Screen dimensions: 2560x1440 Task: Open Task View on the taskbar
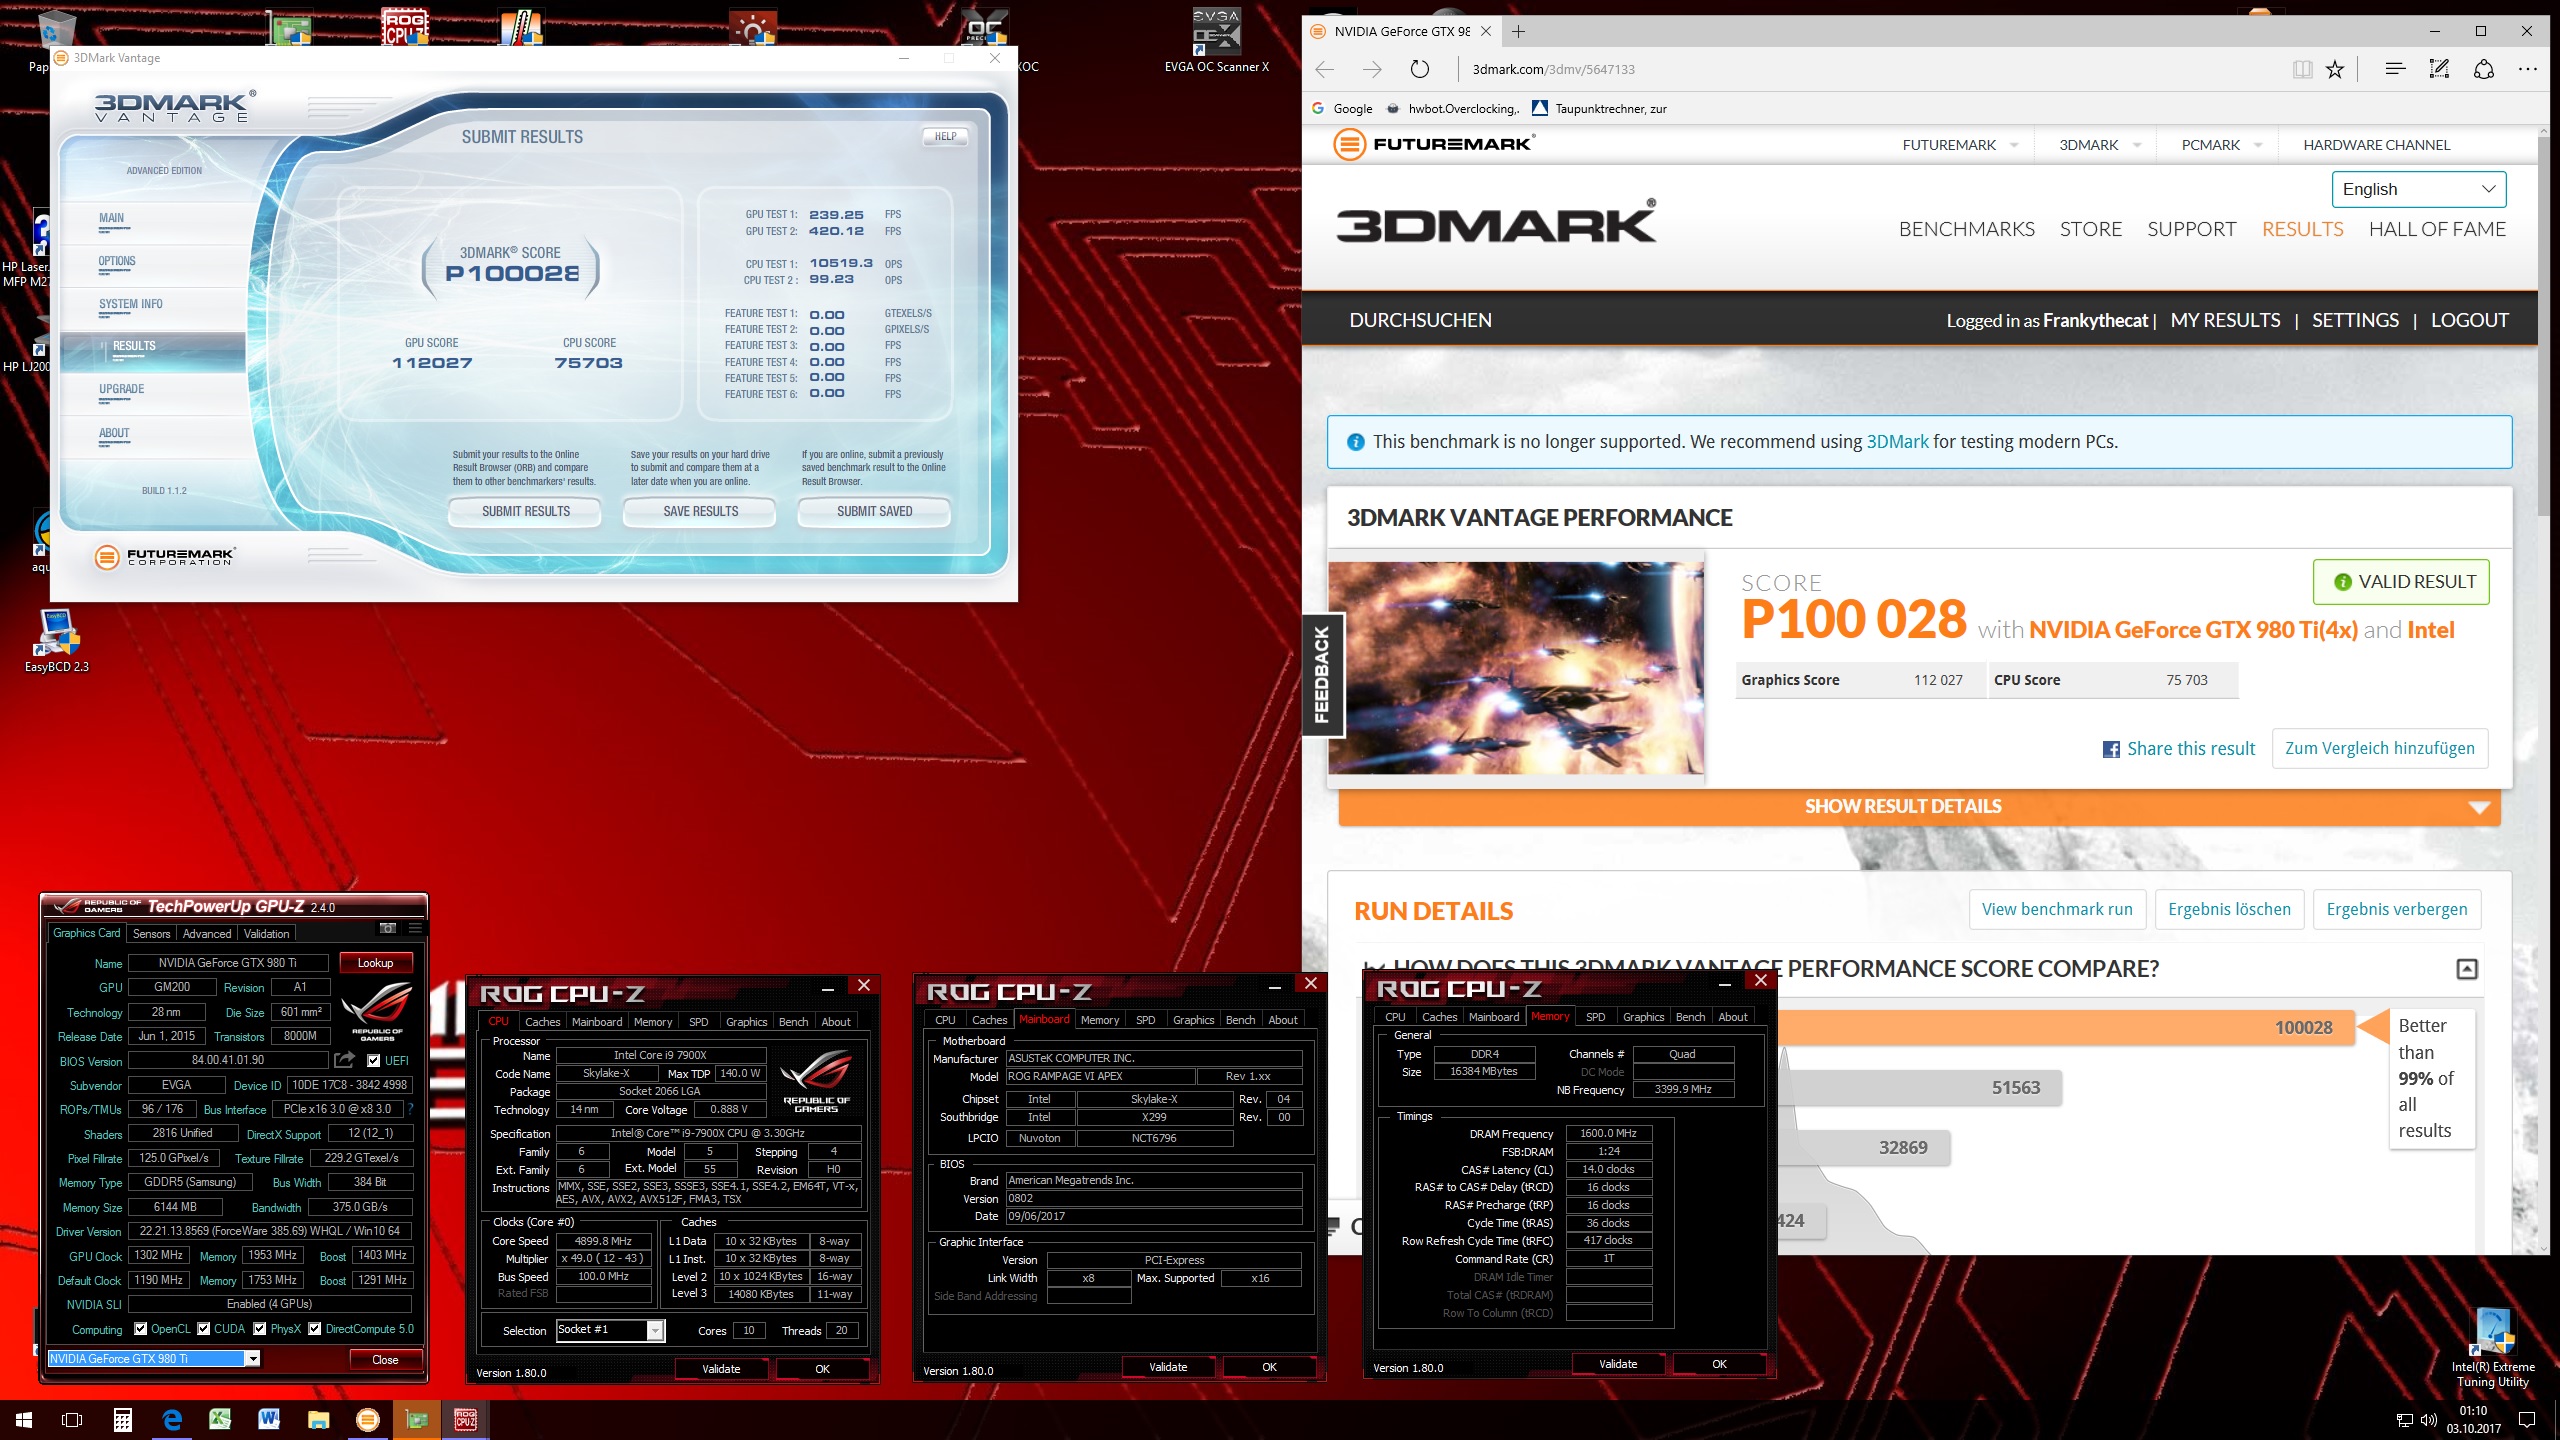pos(72,1420)
